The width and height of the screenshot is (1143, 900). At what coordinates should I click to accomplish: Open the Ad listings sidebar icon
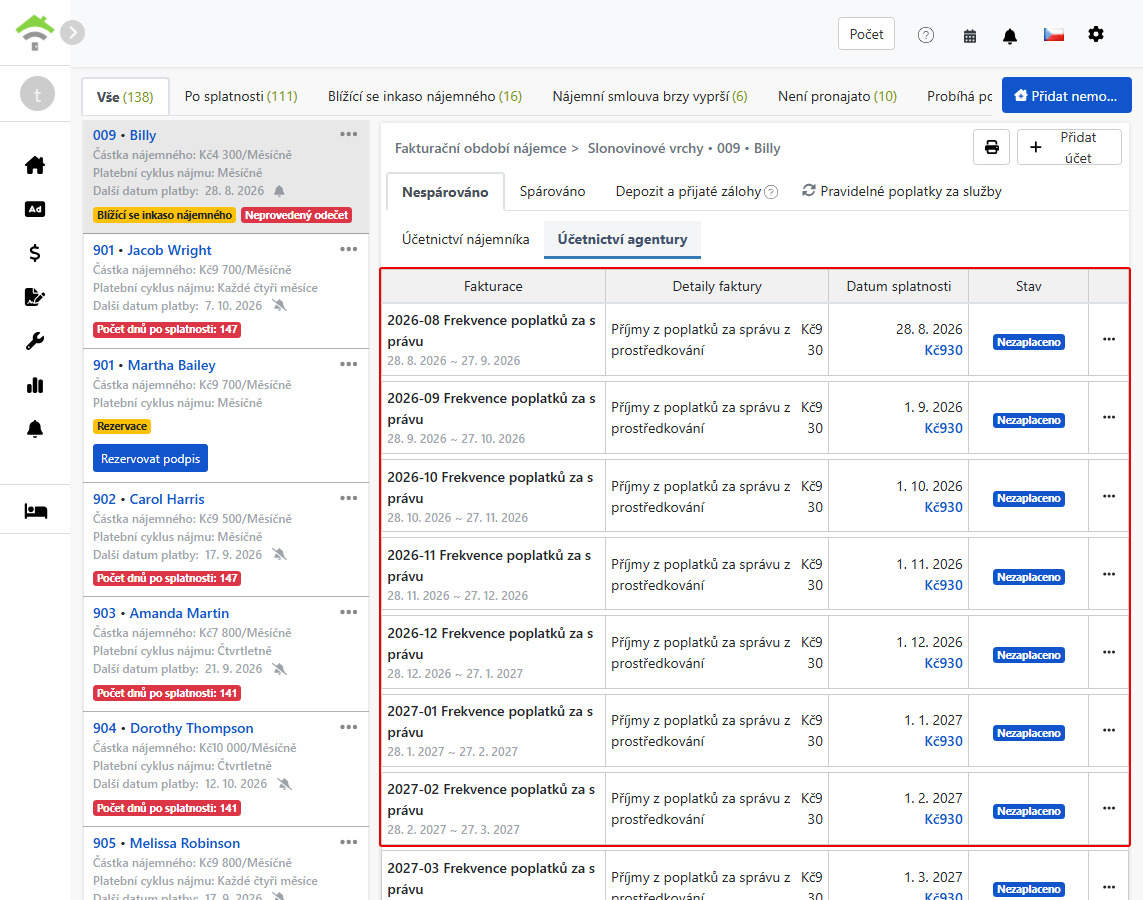point(34,209)
